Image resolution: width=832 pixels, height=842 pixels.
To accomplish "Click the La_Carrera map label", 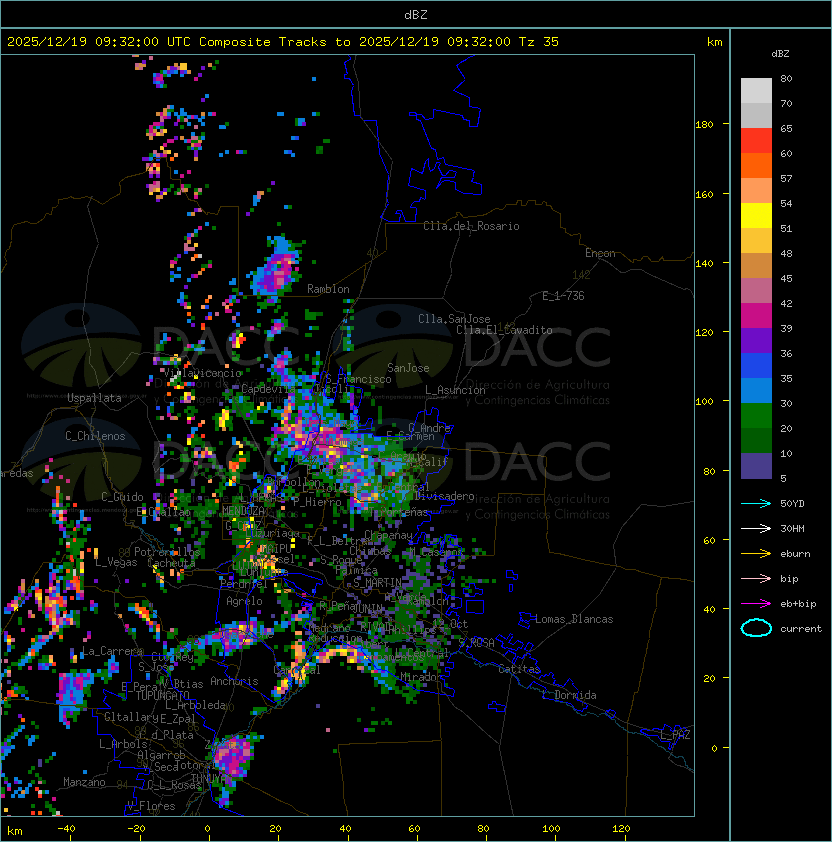I will point(112,651).
